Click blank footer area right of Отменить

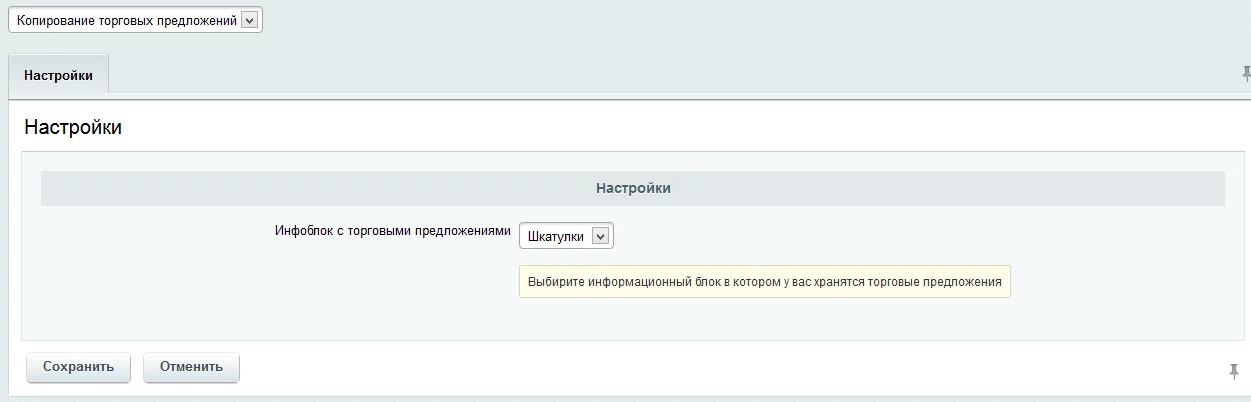(x=700, y=368)
